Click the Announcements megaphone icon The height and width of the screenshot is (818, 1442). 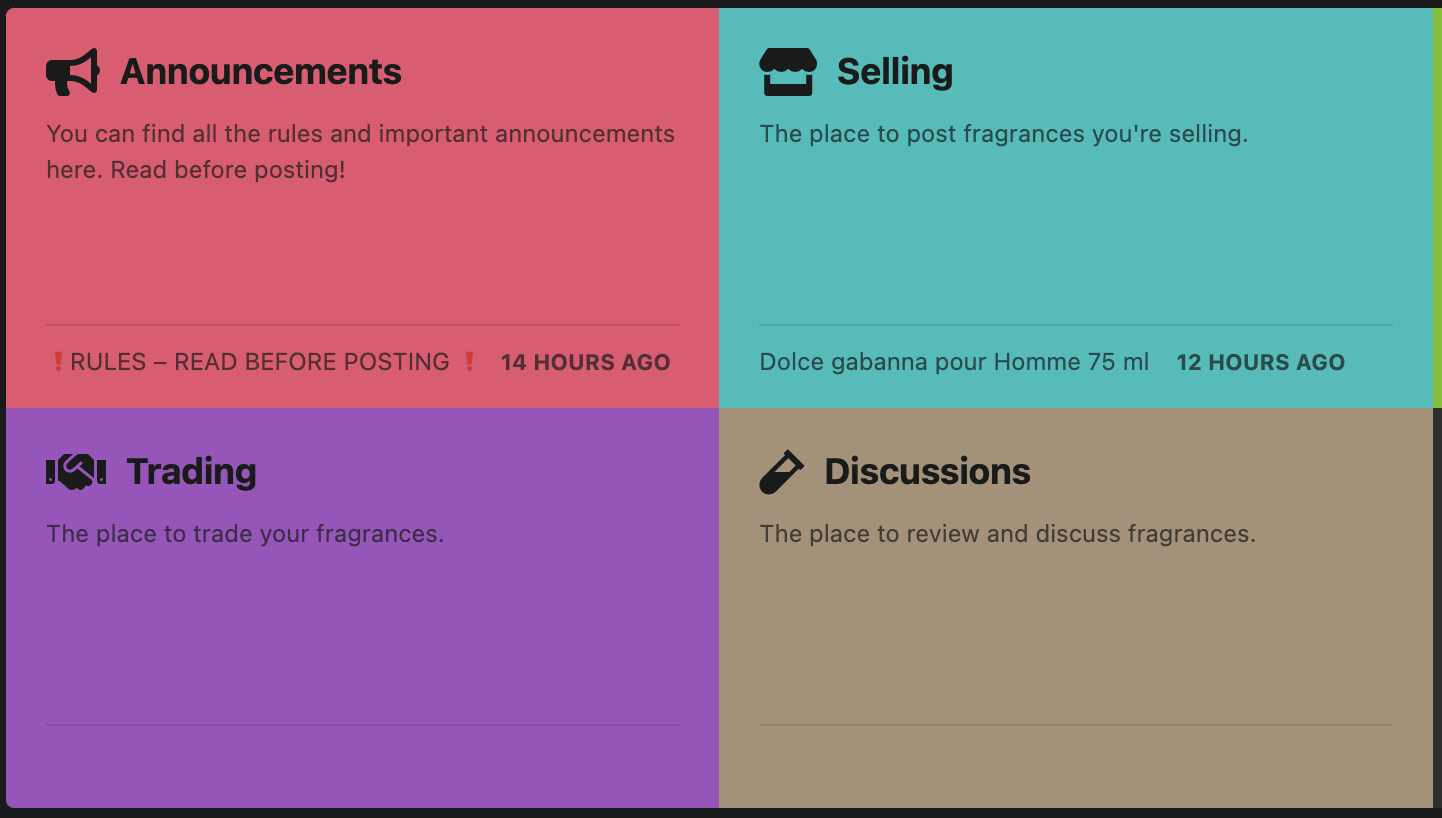tap(73, 72)
